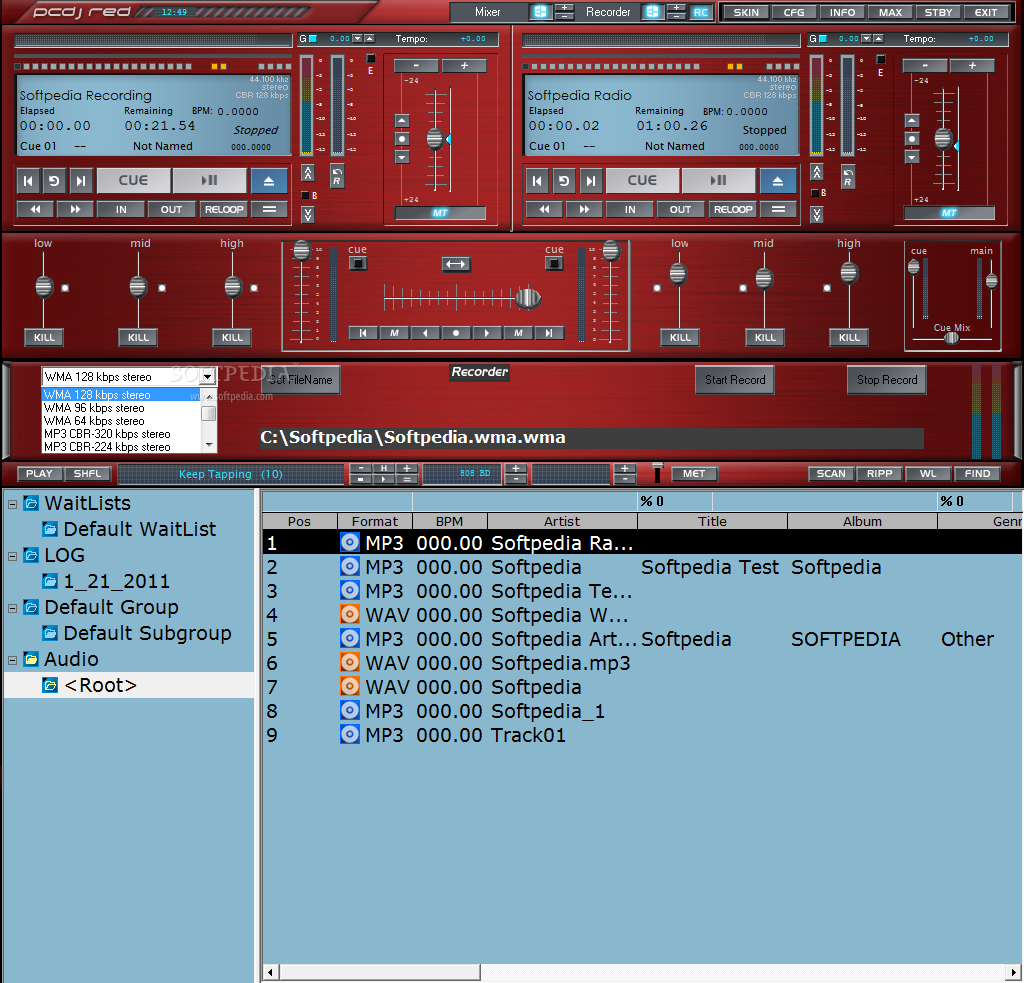Open the recording format dropdown

point(207,377)
